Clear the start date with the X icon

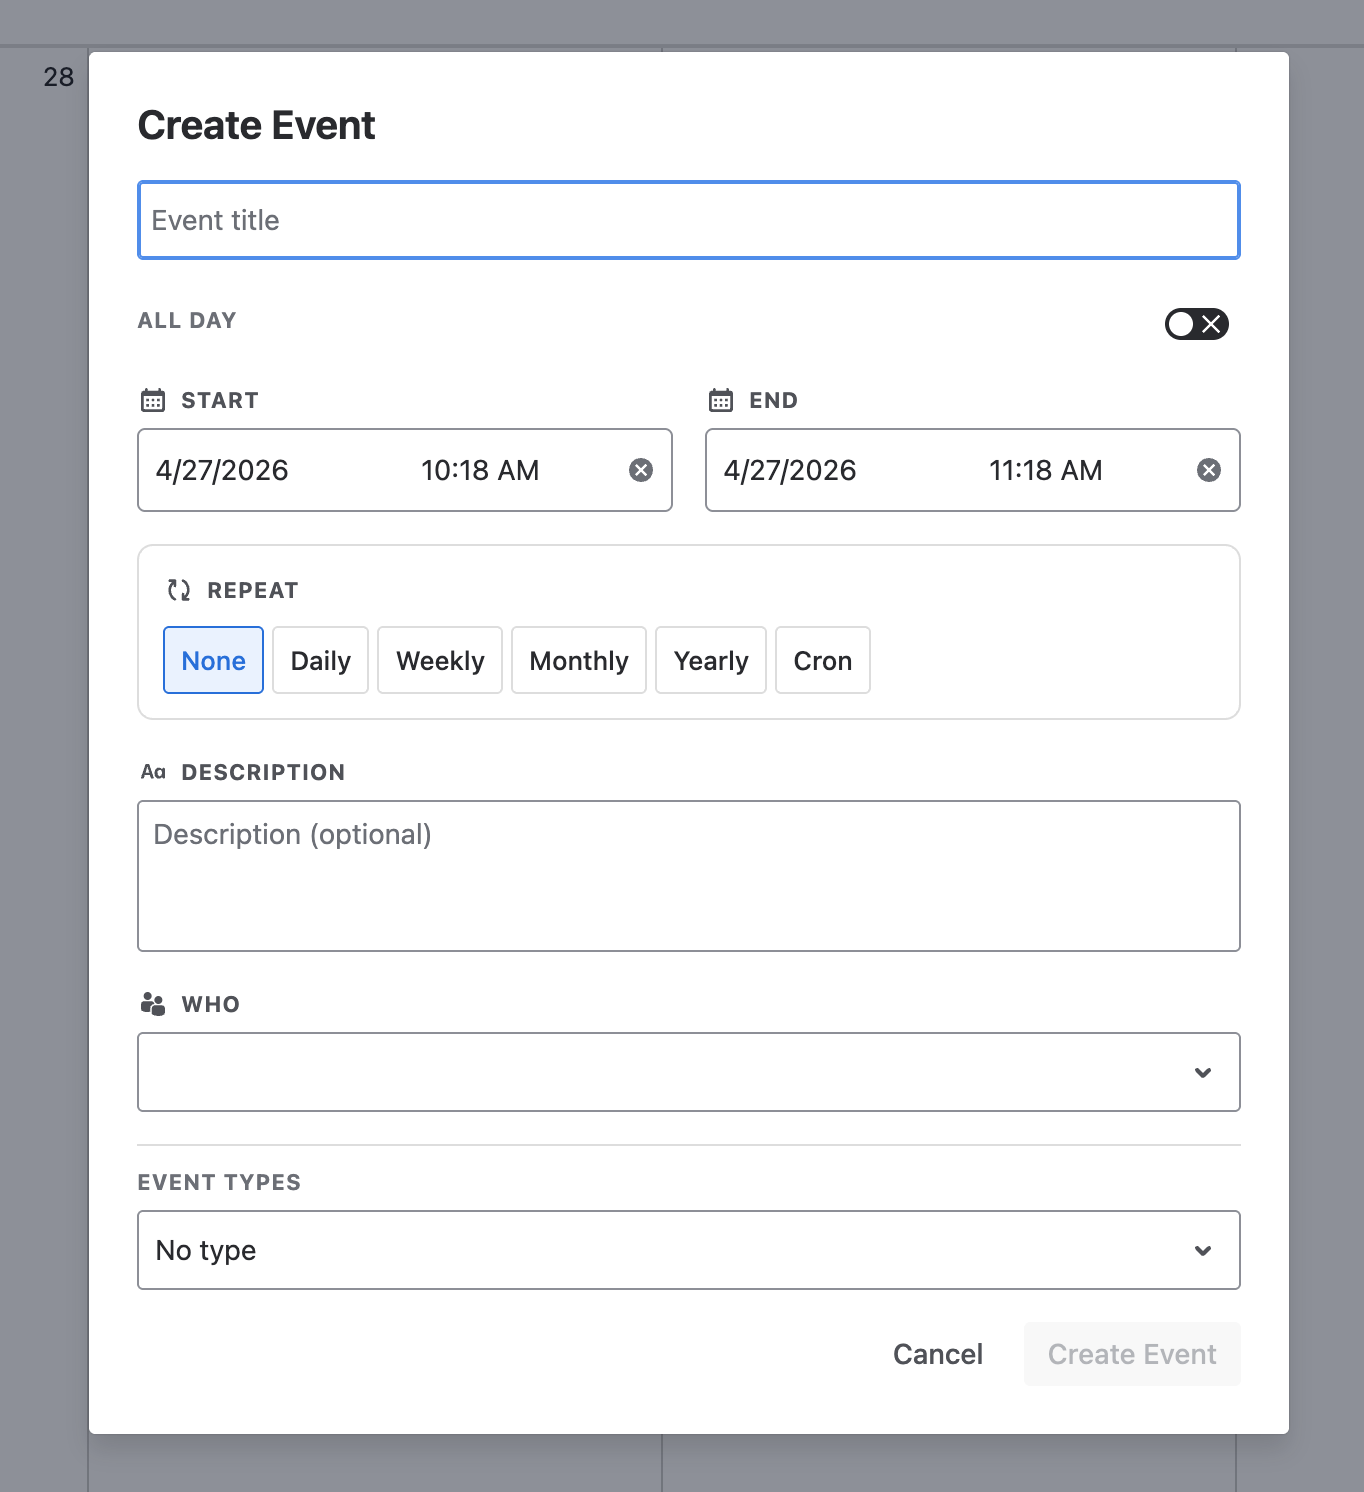coord(641,470)
